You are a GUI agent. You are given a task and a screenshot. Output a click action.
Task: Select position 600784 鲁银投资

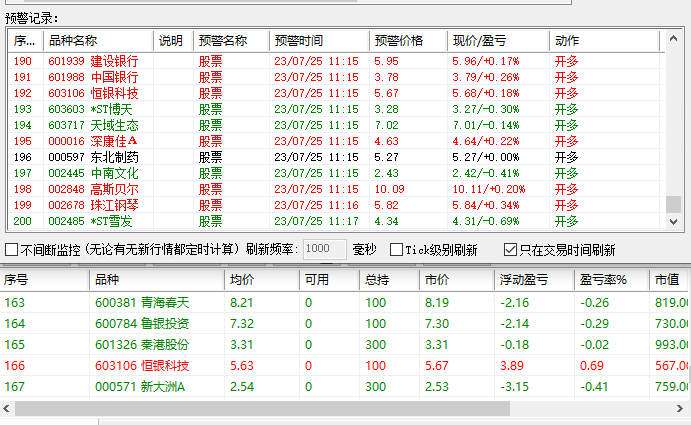[343, 324]
